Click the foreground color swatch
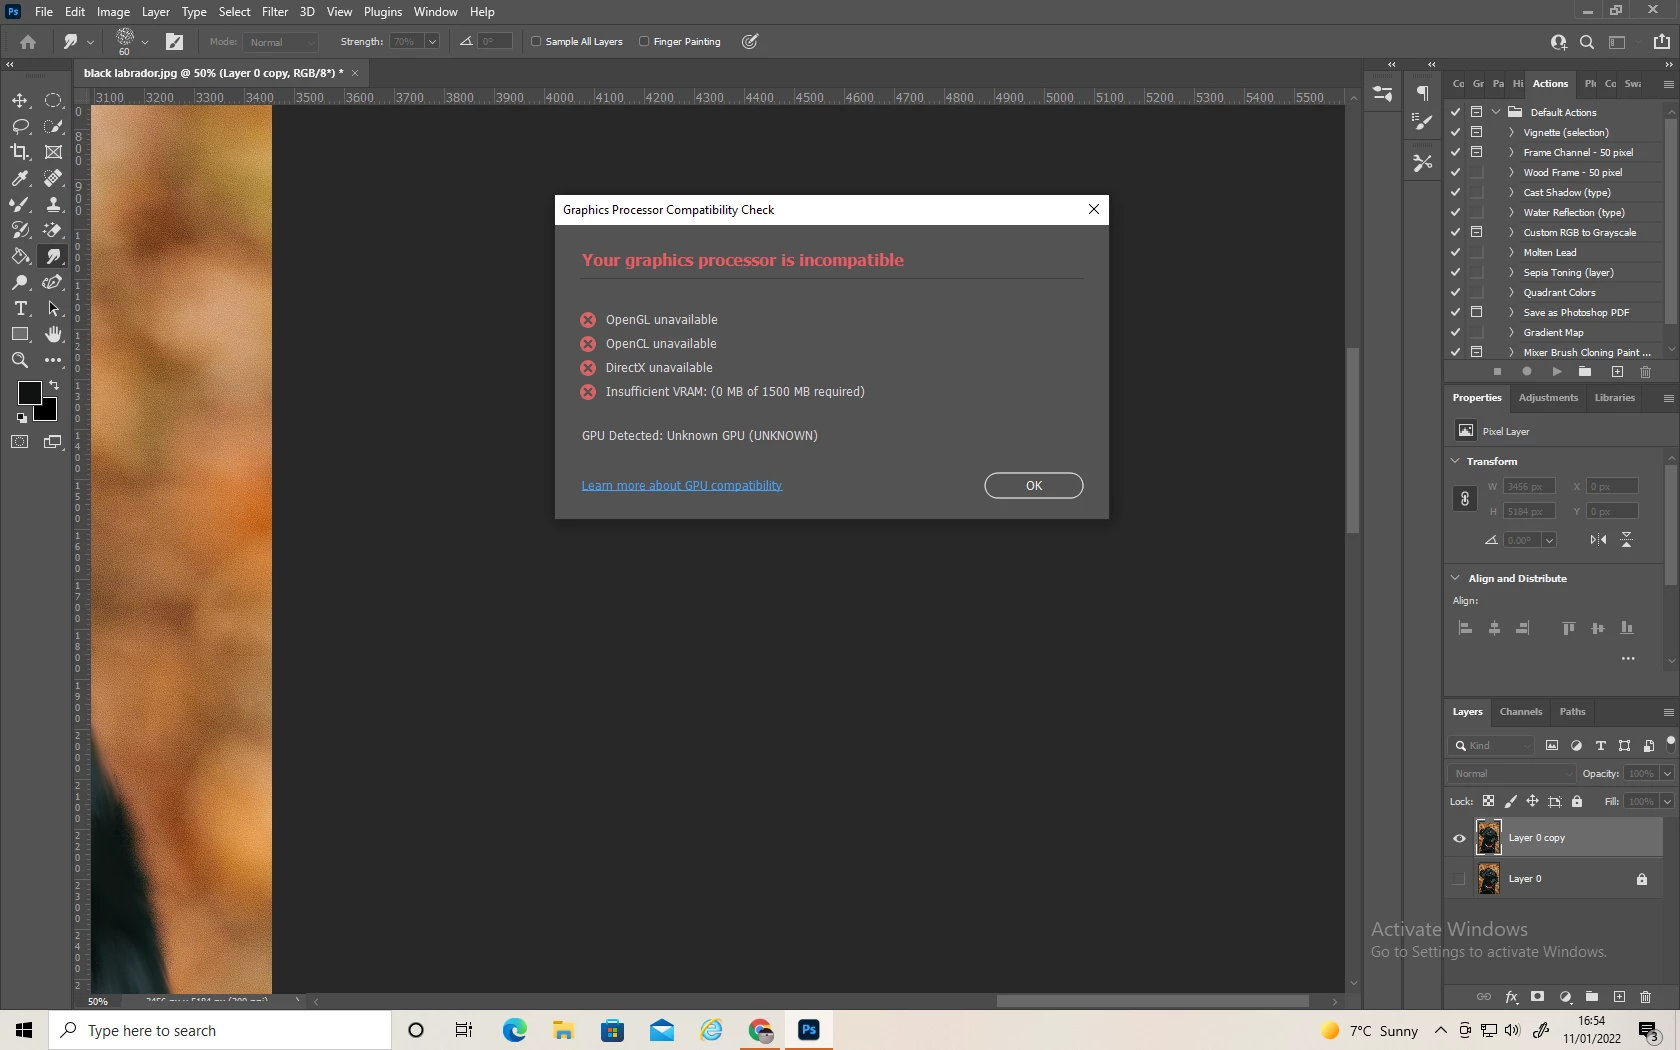 [x=29, y=393]
